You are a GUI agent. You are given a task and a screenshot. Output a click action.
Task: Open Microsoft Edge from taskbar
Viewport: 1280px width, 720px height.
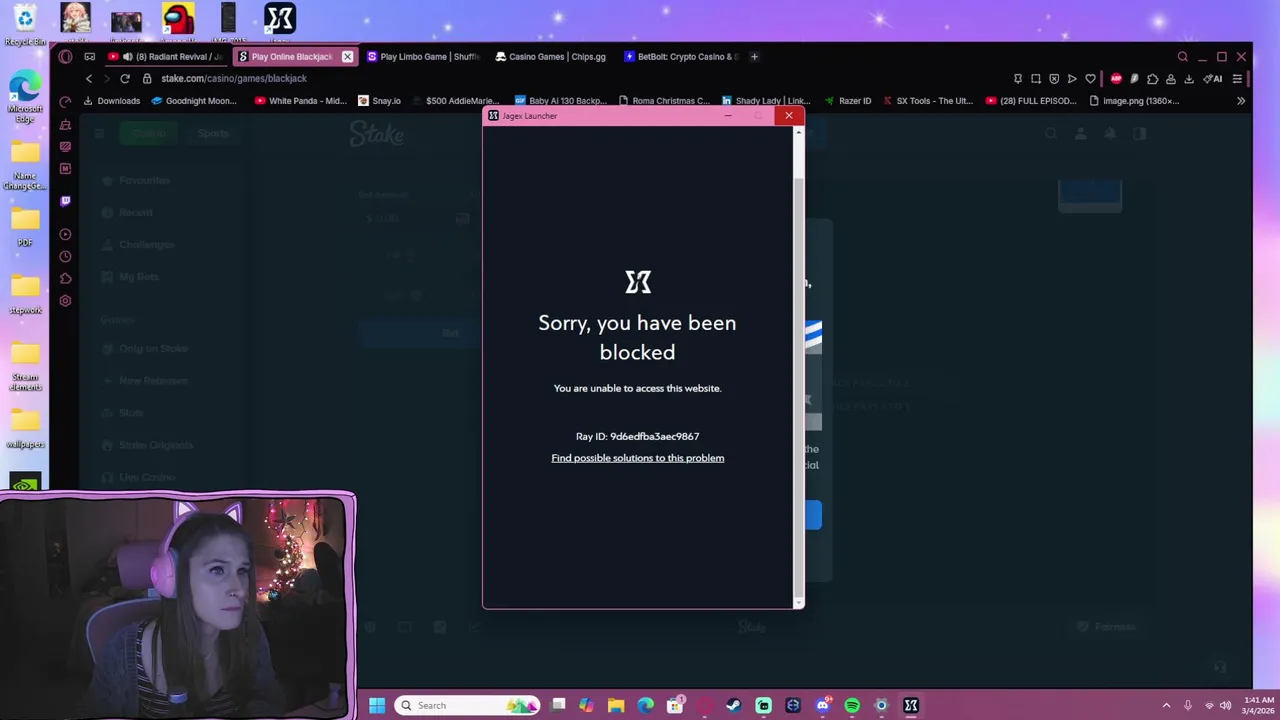[x=646, y=706]
